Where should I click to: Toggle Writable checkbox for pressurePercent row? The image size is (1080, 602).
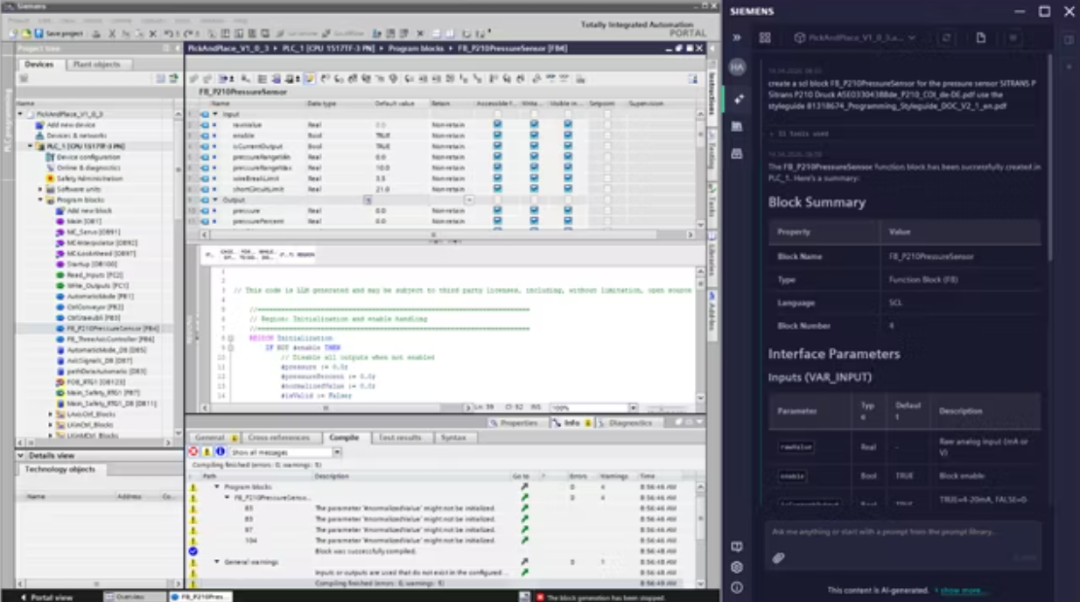[534, 221]
